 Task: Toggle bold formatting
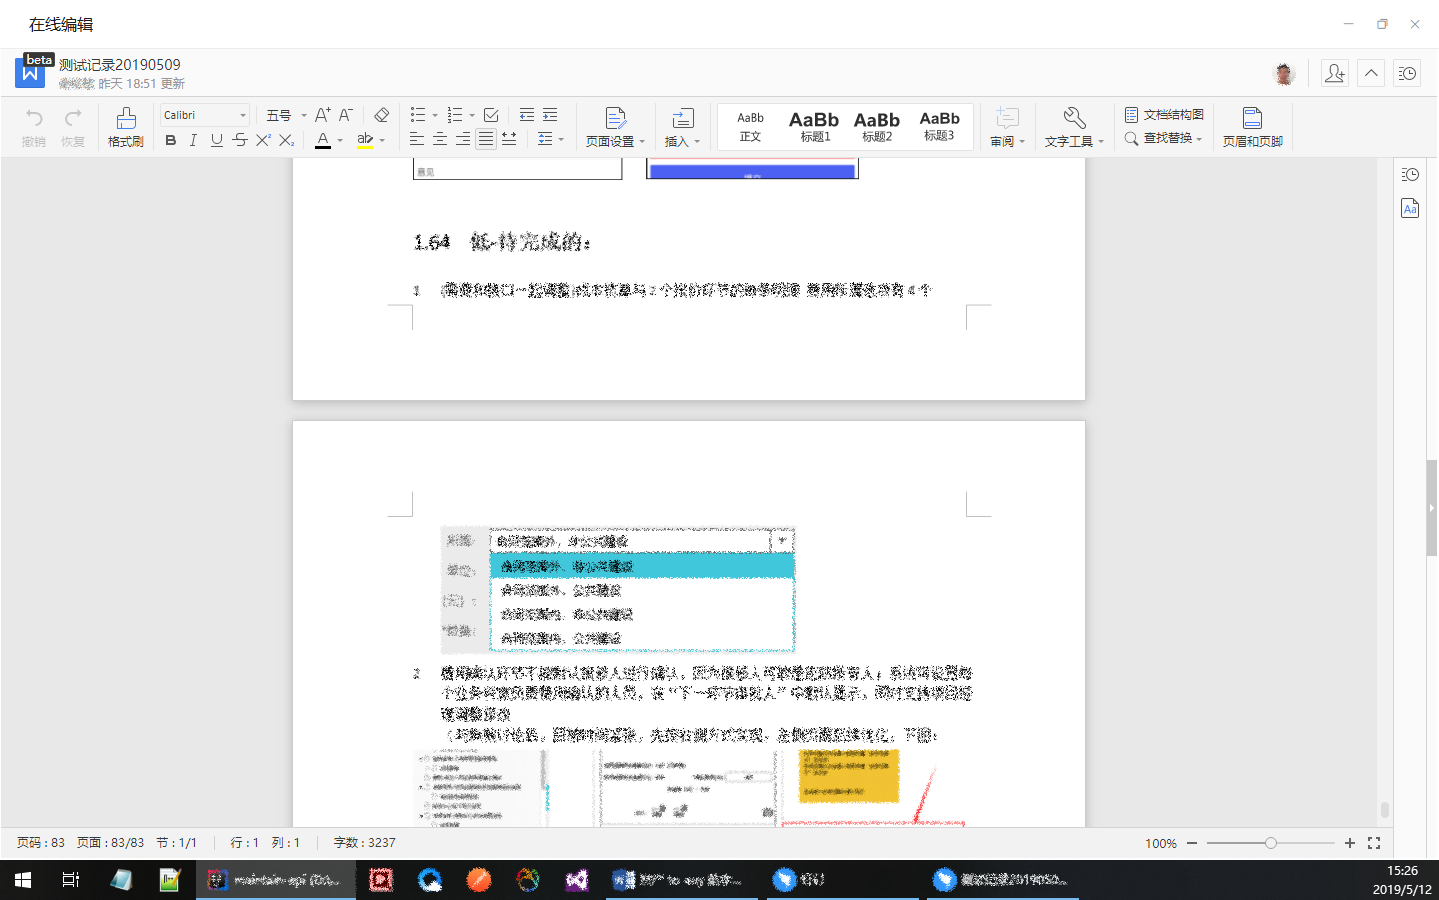click(171, 140)
